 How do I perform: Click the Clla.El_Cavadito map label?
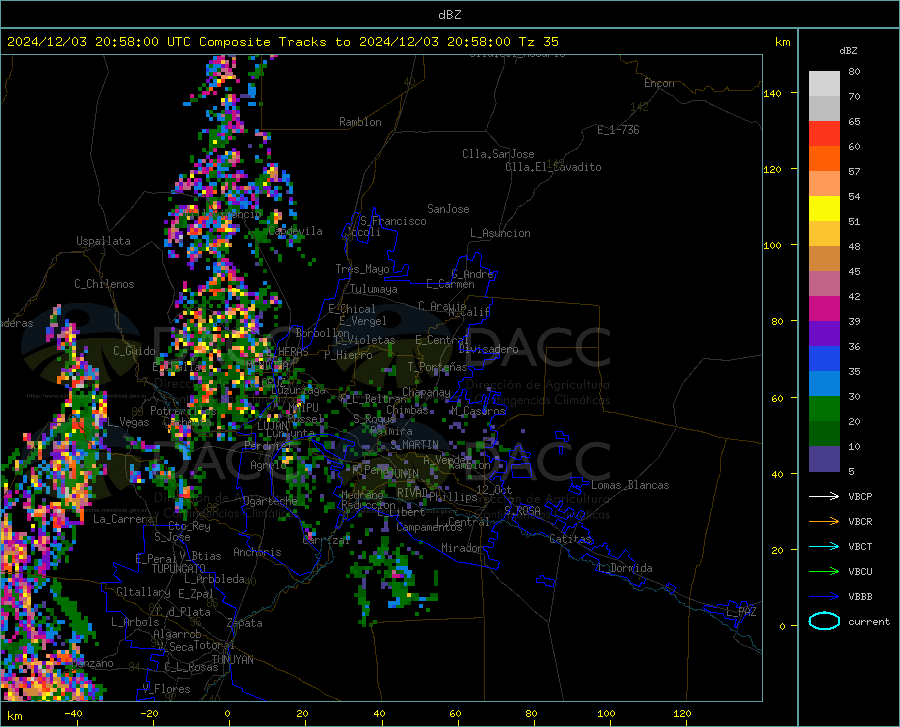pyautogui.click(x=553, y=167)
